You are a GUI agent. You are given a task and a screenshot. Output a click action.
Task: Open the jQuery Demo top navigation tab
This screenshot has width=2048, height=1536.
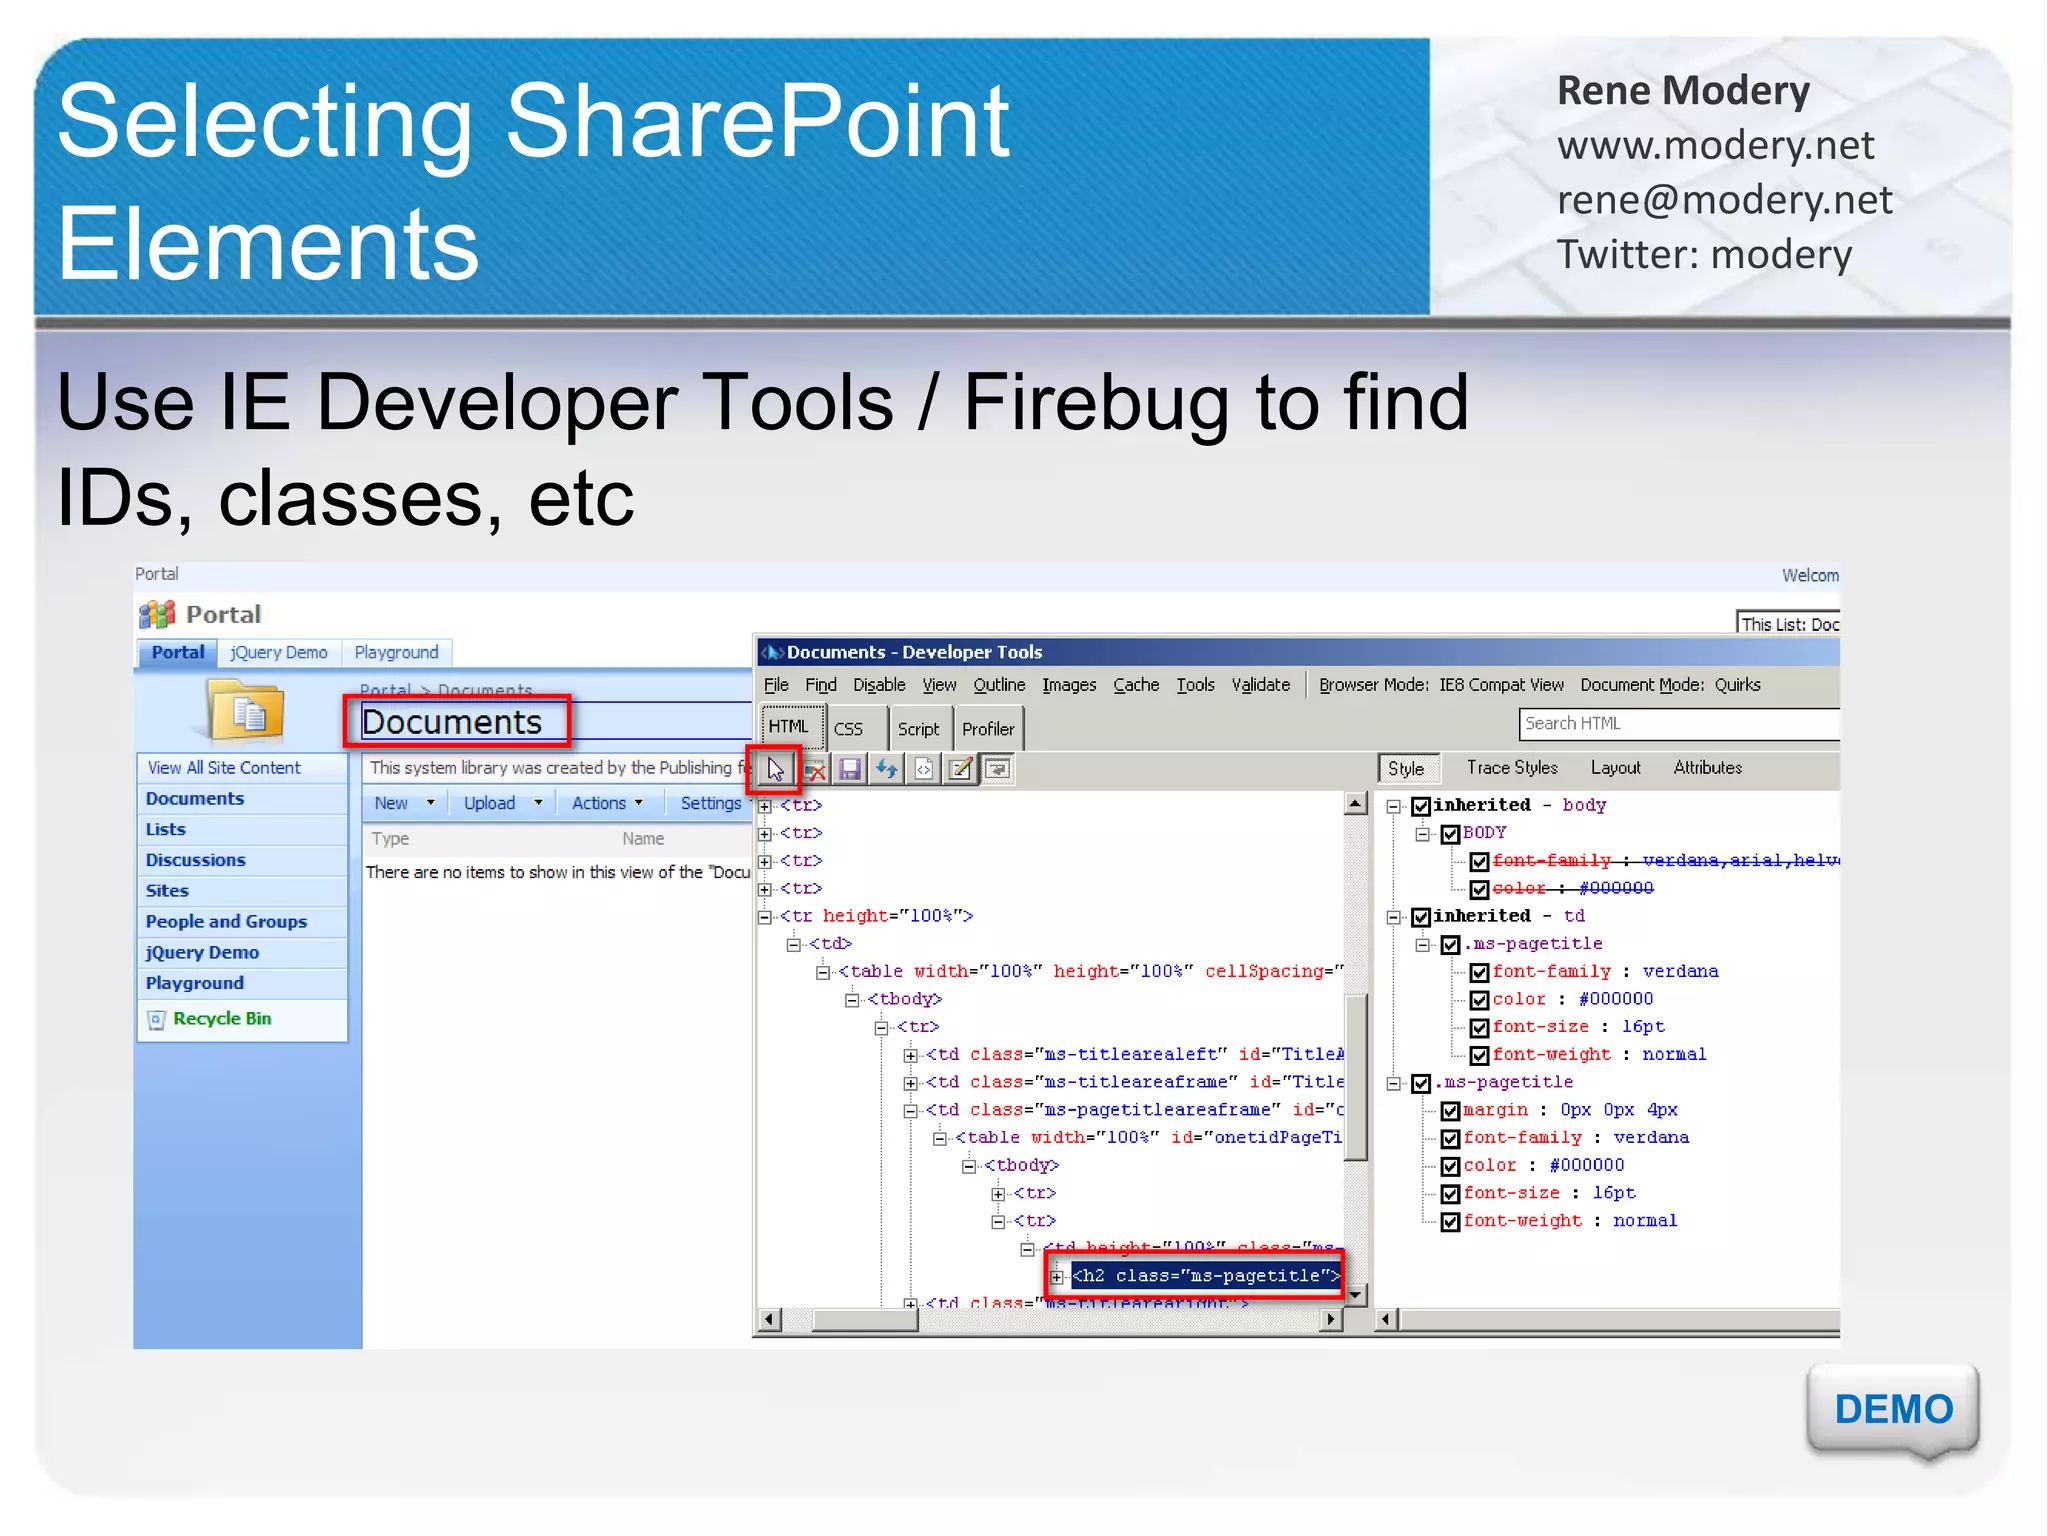click(x=278, y=653)
